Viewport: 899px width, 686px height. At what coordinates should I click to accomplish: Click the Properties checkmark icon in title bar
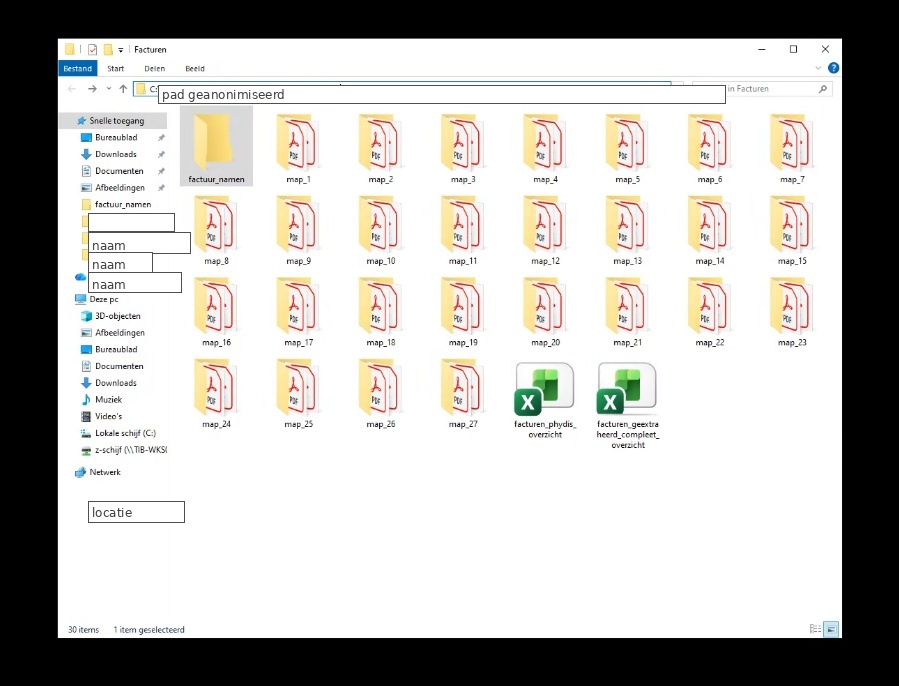pyautogui.click(x=92, y=49)
